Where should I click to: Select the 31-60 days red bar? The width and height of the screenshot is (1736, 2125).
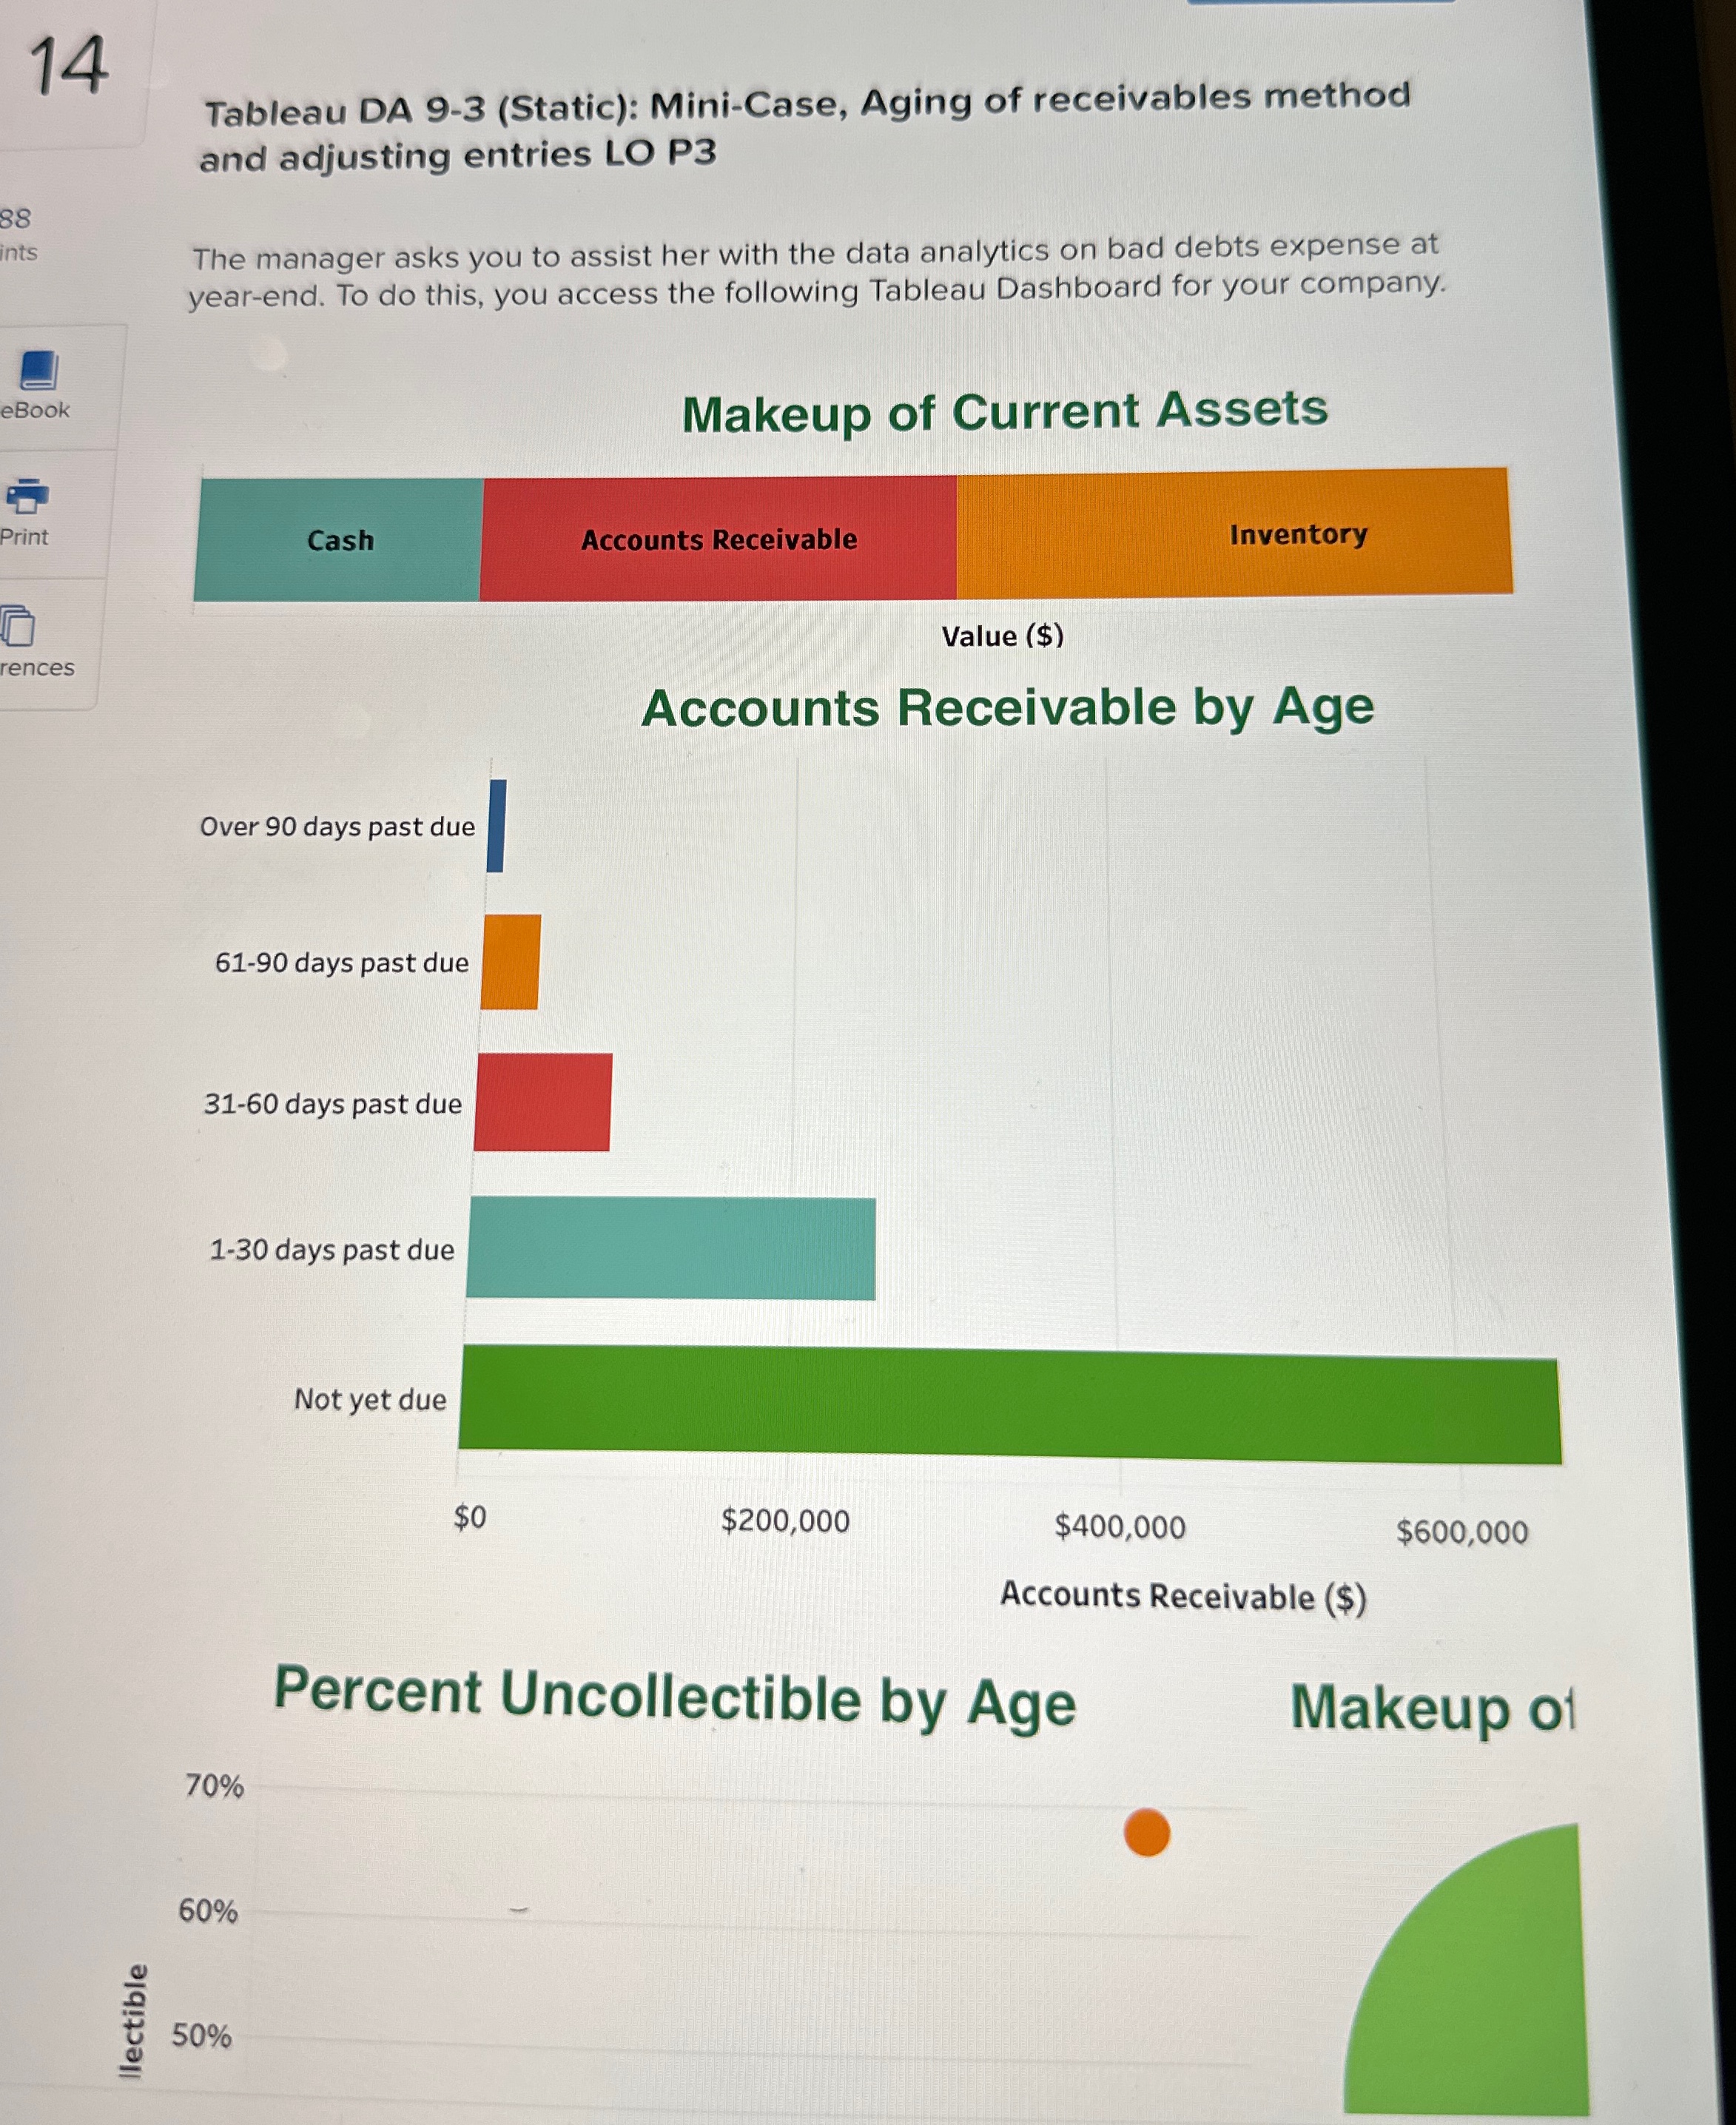pyautogui.click(x=542, y=1102)
